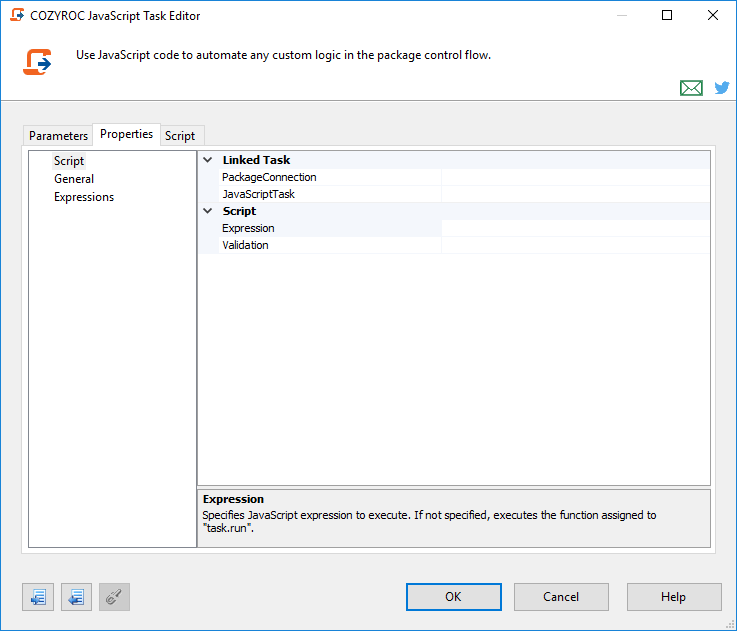
Task: Edit the Validation value field
Action: click(x=576, y=245)
